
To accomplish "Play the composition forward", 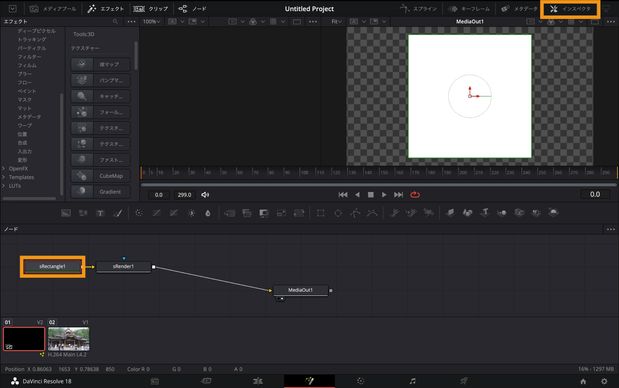I will [x=384, y=195].
